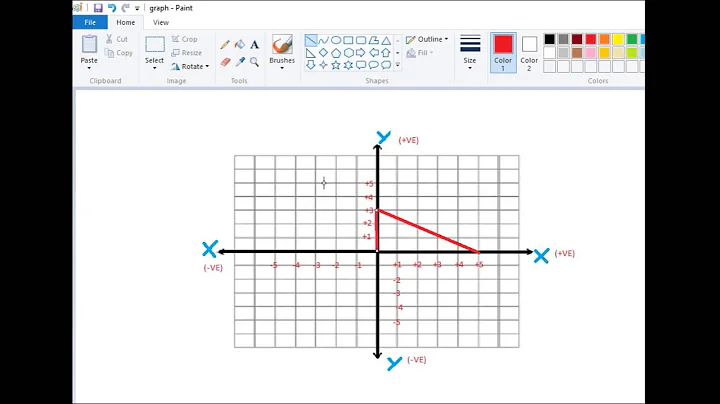Viewport: 720px width, 404px height.
Task: Undo the last action
Action: (x=112, y=8)
